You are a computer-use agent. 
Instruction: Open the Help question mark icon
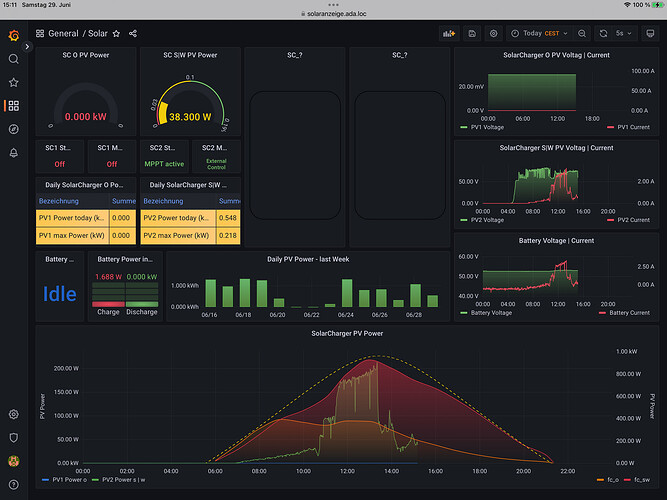point(14,485)
